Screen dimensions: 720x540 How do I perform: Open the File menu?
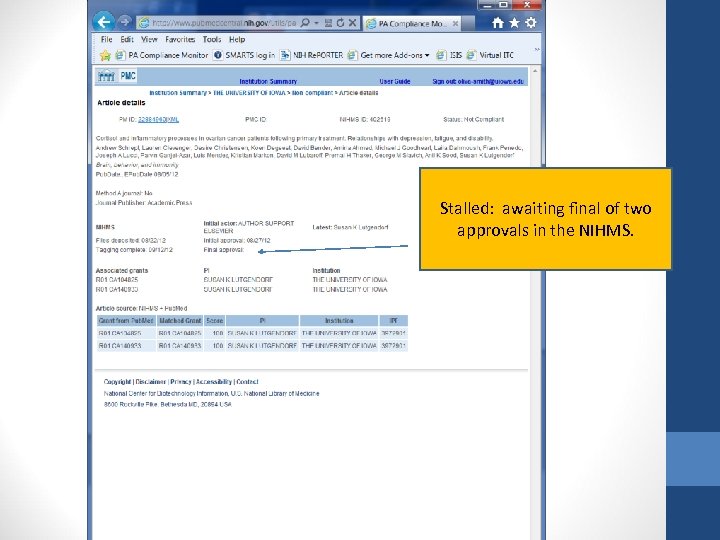(106, 39)
